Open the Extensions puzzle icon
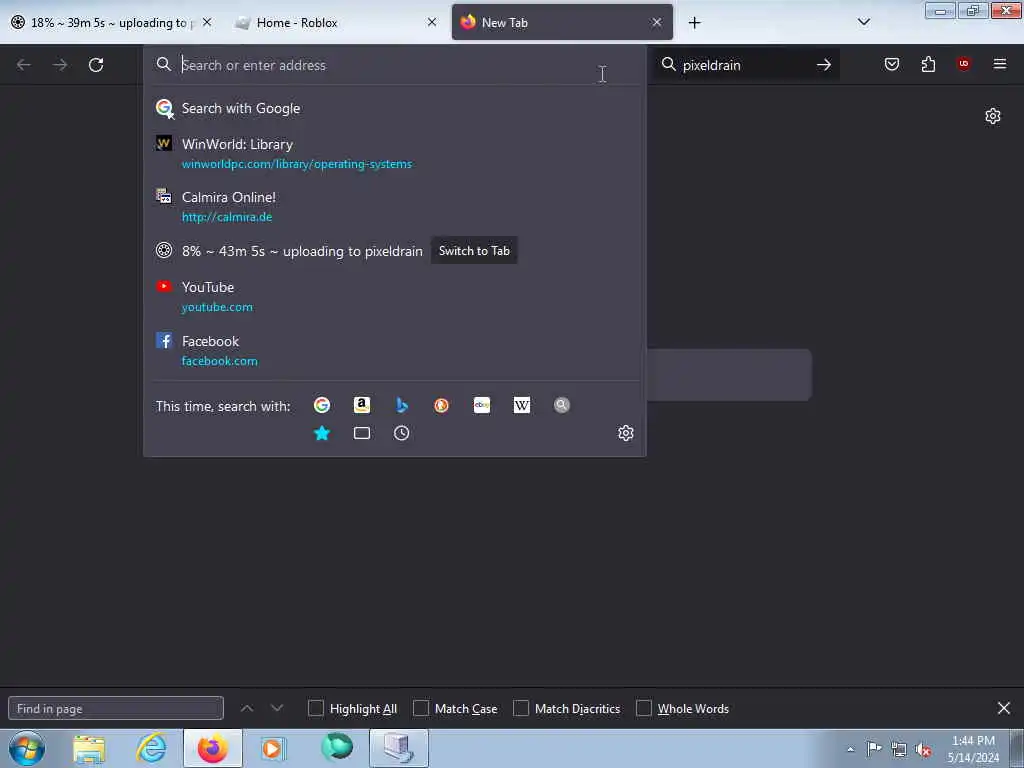The width and height of the screenshot is (1024, 768). (x=928, y=64)
